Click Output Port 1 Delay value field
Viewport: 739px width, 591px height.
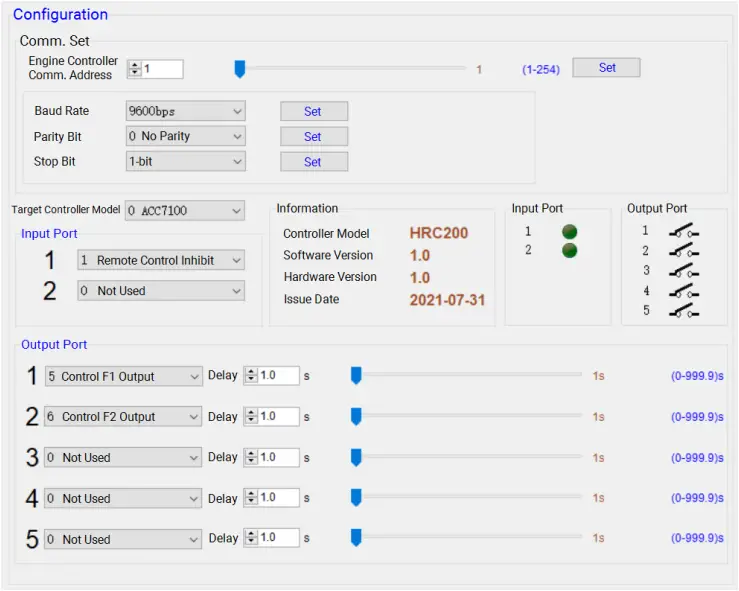click(278, 375)
